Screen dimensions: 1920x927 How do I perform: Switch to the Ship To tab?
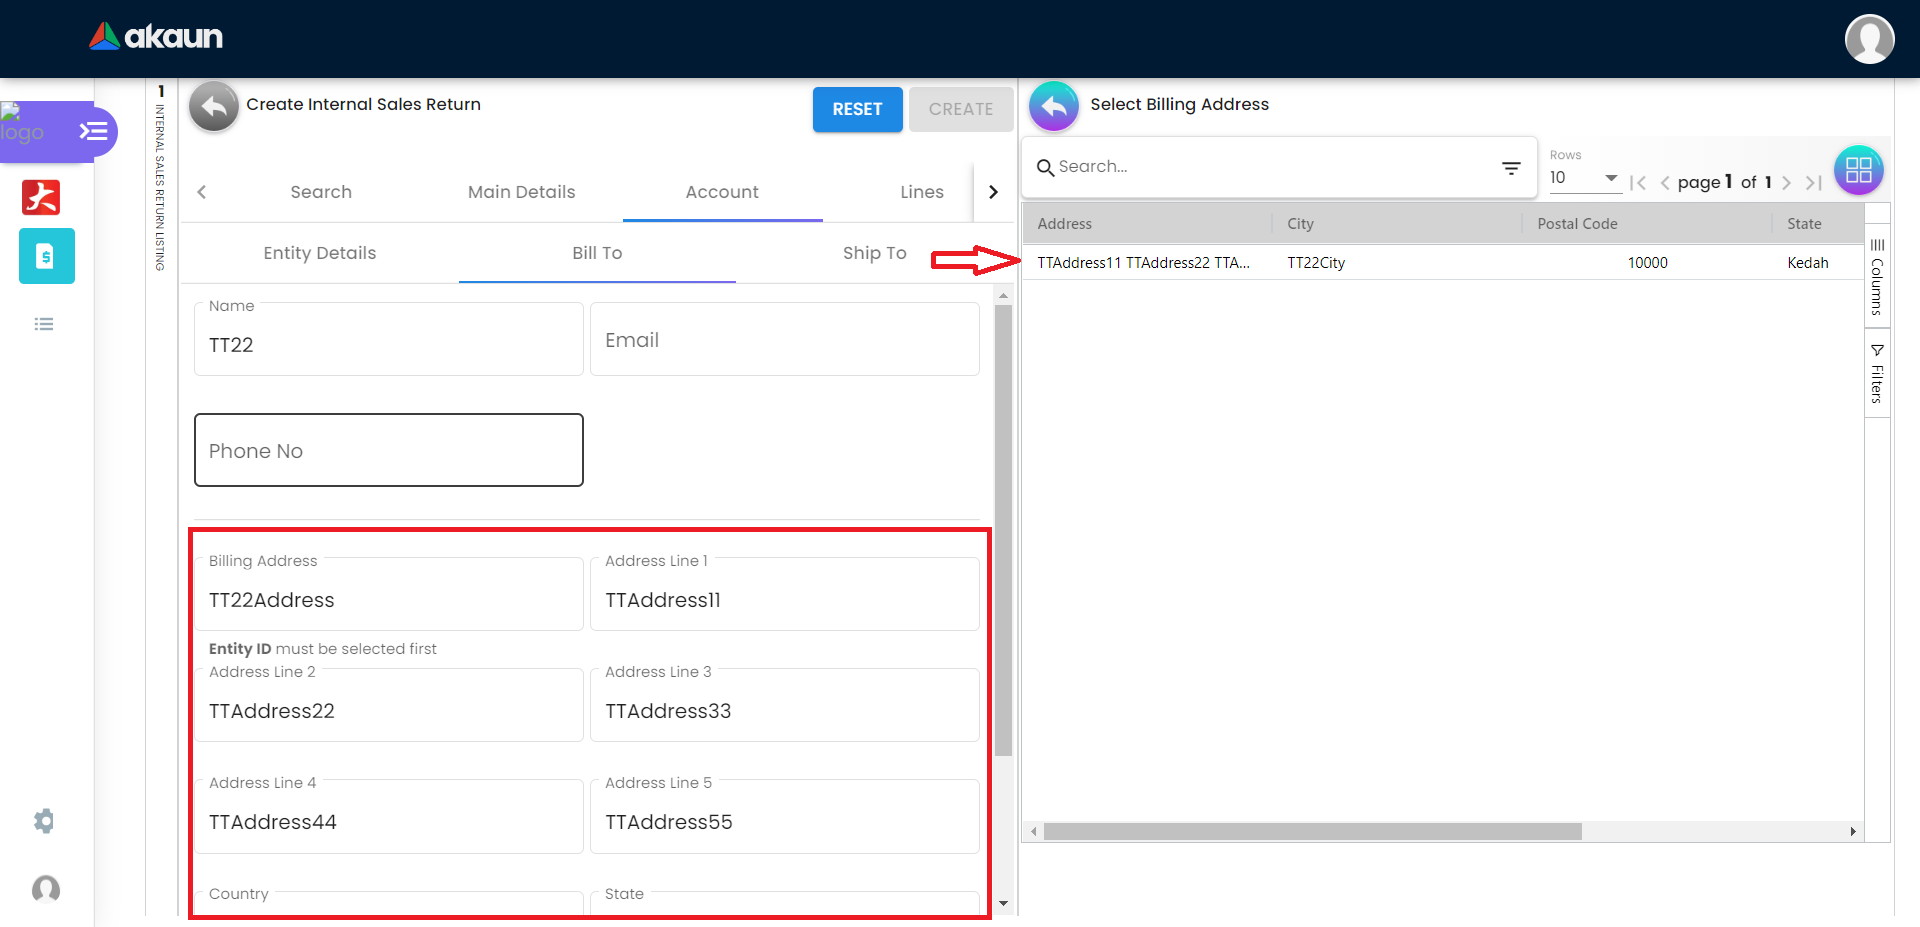tap(873, 253)
